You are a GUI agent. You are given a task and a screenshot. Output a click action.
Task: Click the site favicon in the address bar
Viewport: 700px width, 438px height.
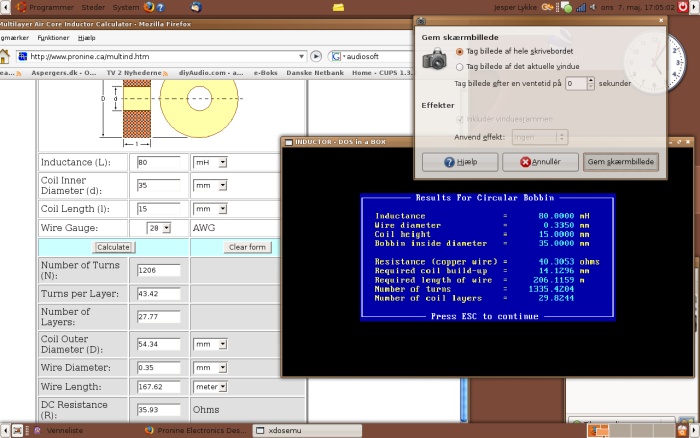[x=23, y=56]
